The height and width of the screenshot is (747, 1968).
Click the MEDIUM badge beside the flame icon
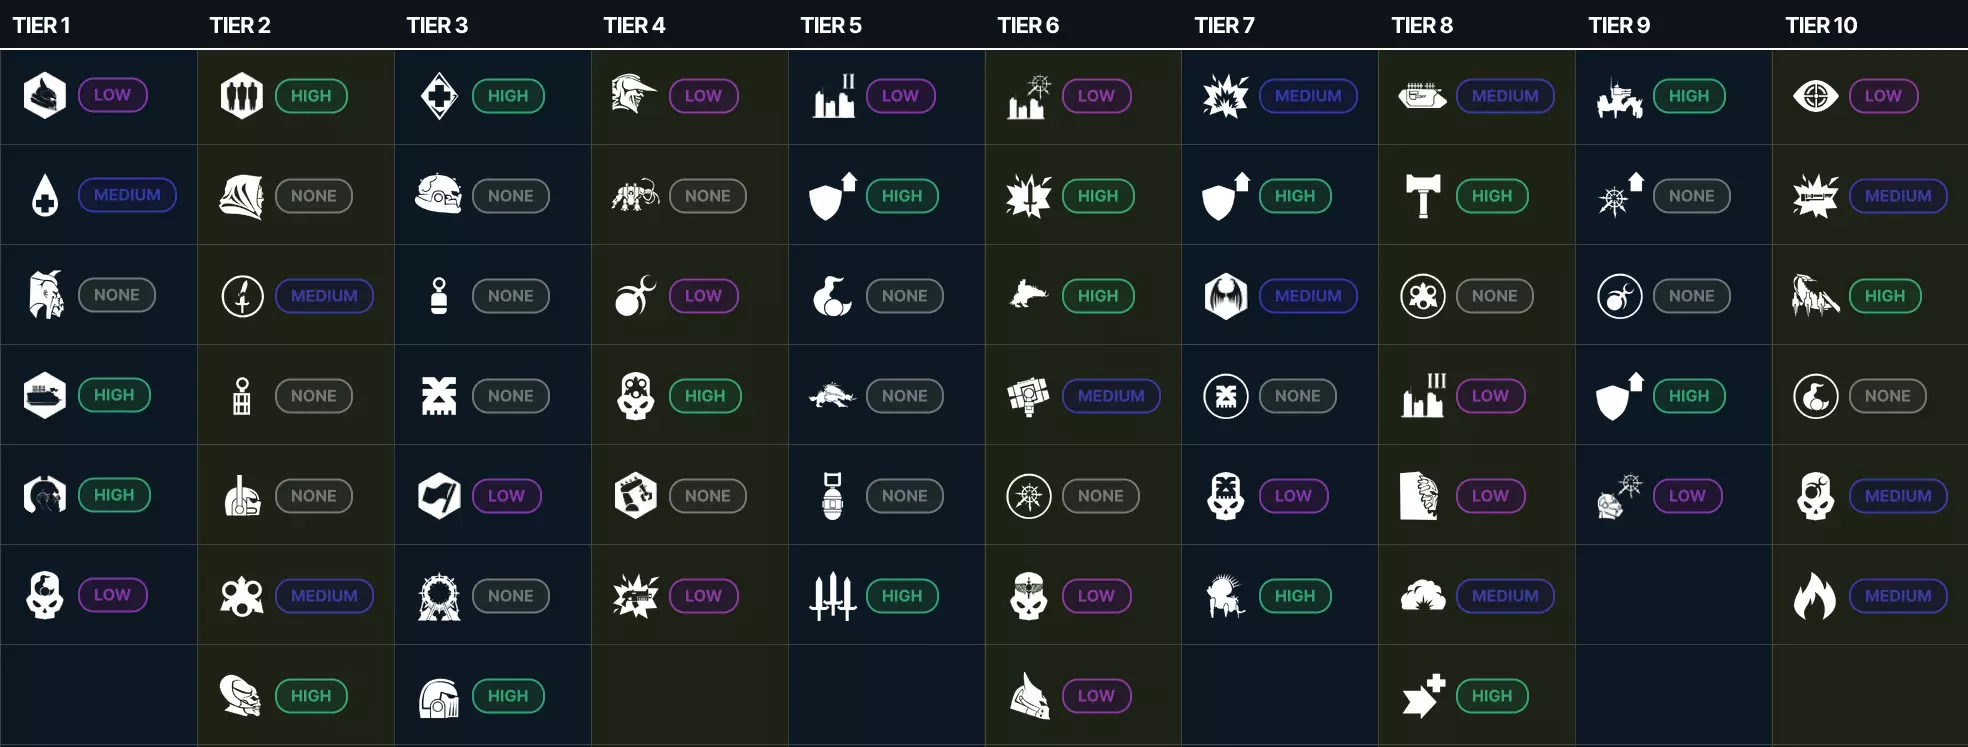pyautogui.click(x=1898, y=596)
